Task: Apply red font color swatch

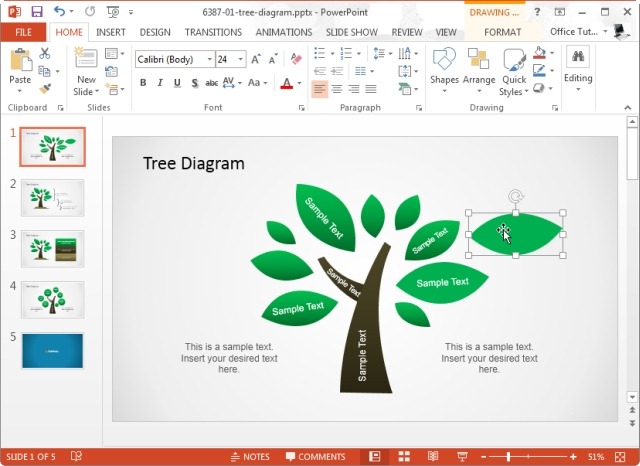Action: [287, 83]
